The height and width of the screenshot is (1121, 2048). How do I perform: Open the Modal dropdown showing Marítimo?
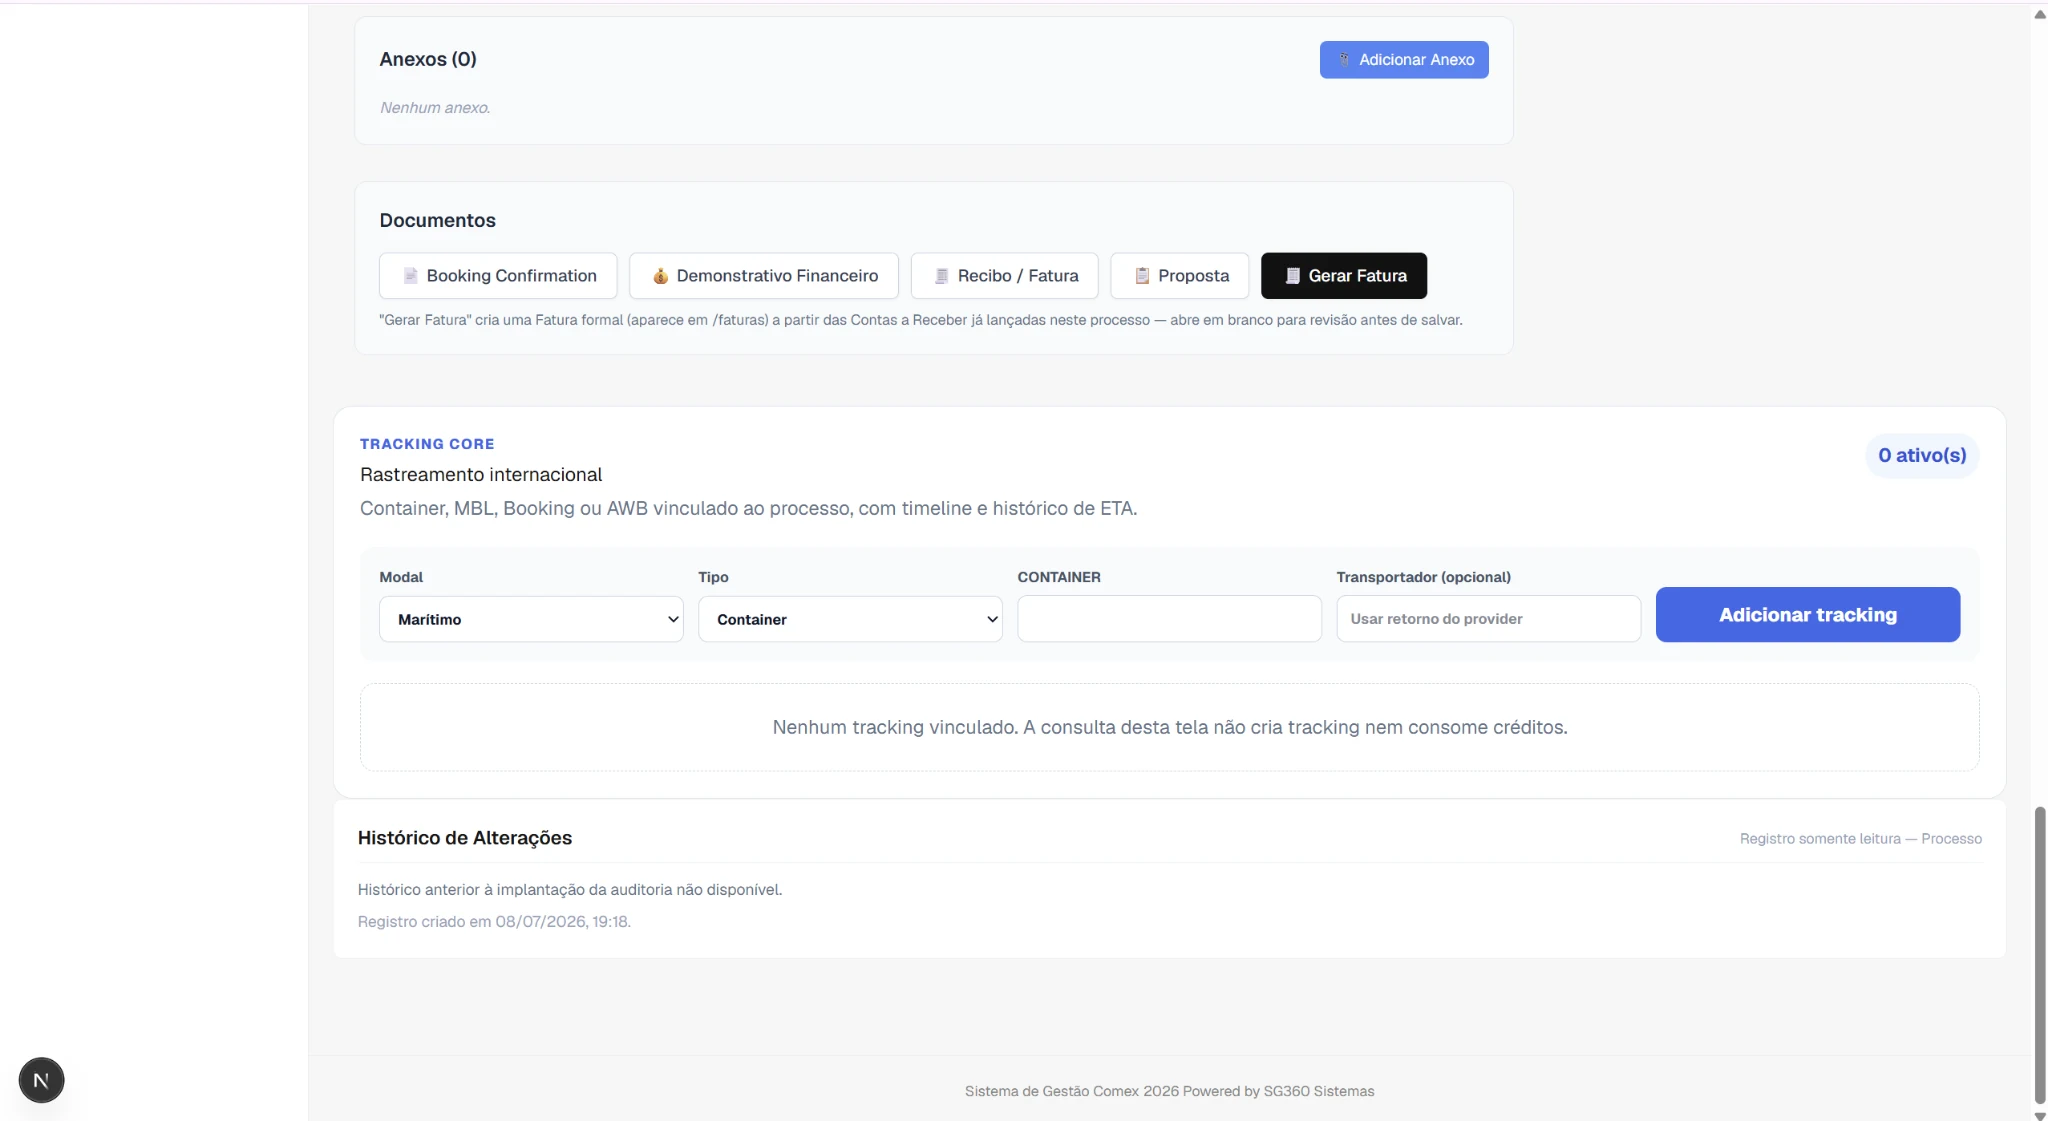531,619
